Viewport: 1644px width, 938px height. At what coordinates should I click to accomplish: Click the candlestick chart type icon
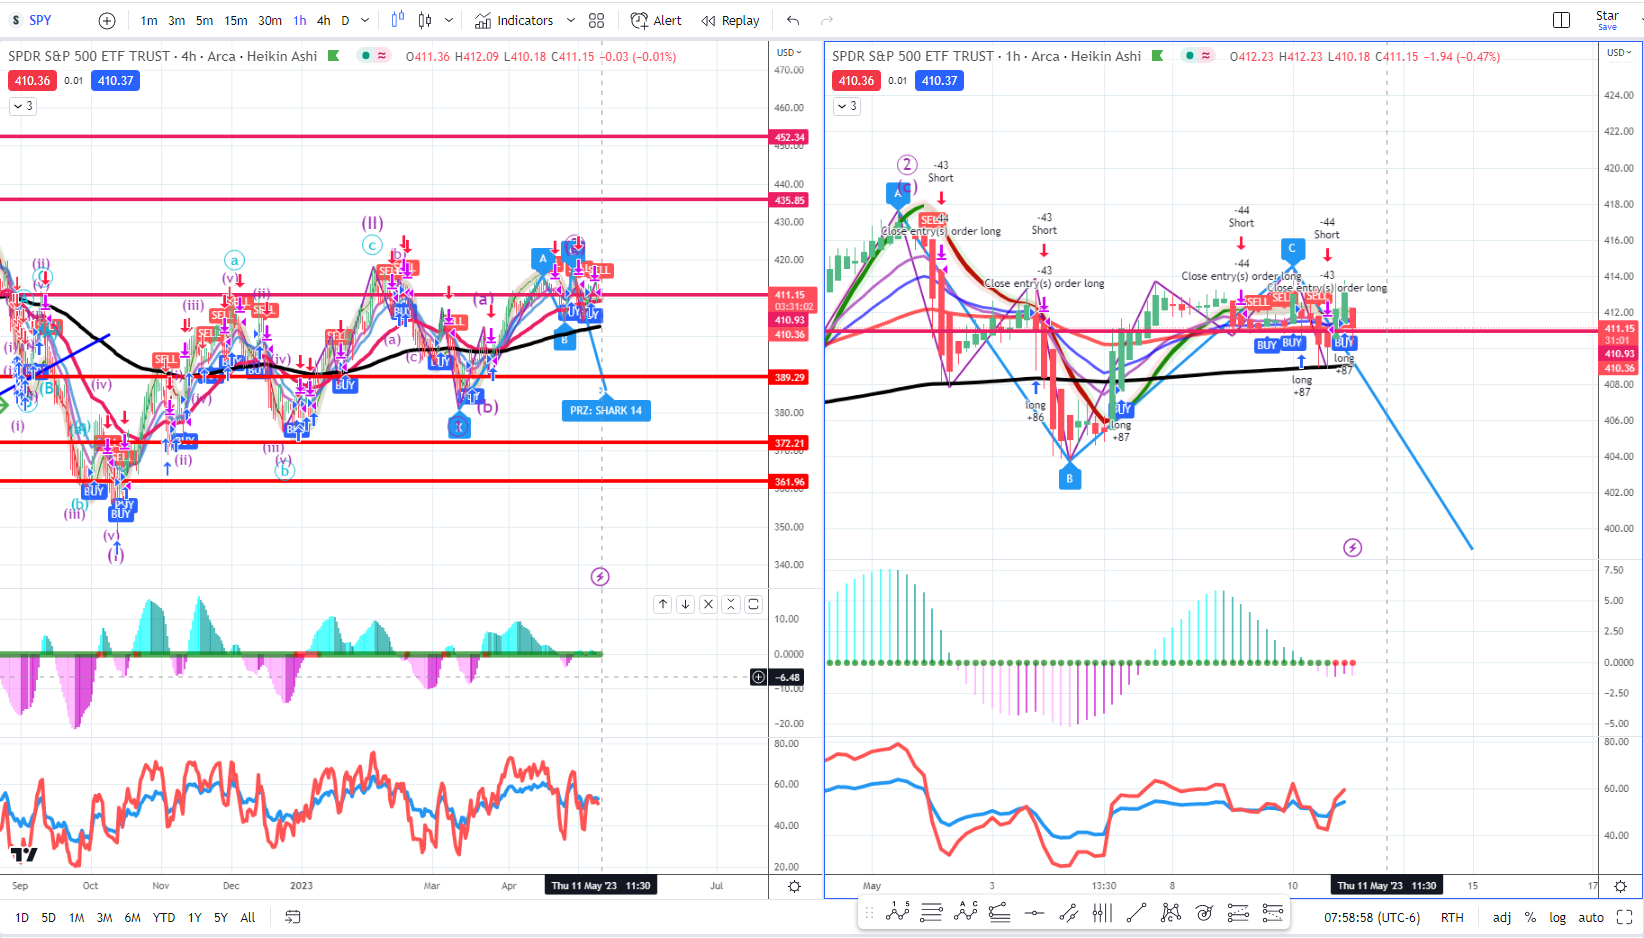click(x=425, y=20)
